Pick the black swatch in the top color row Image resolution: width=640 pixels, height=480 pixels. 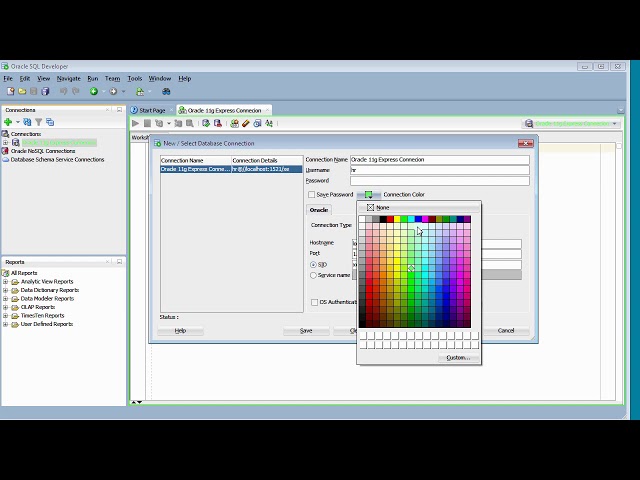[x=383, y=220]
